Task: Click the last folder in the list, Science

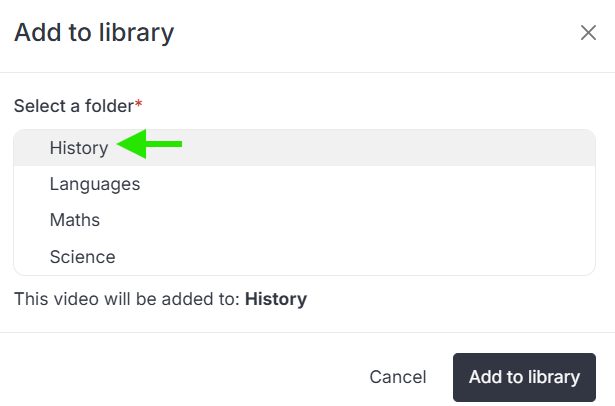Action: coord(304,257)
